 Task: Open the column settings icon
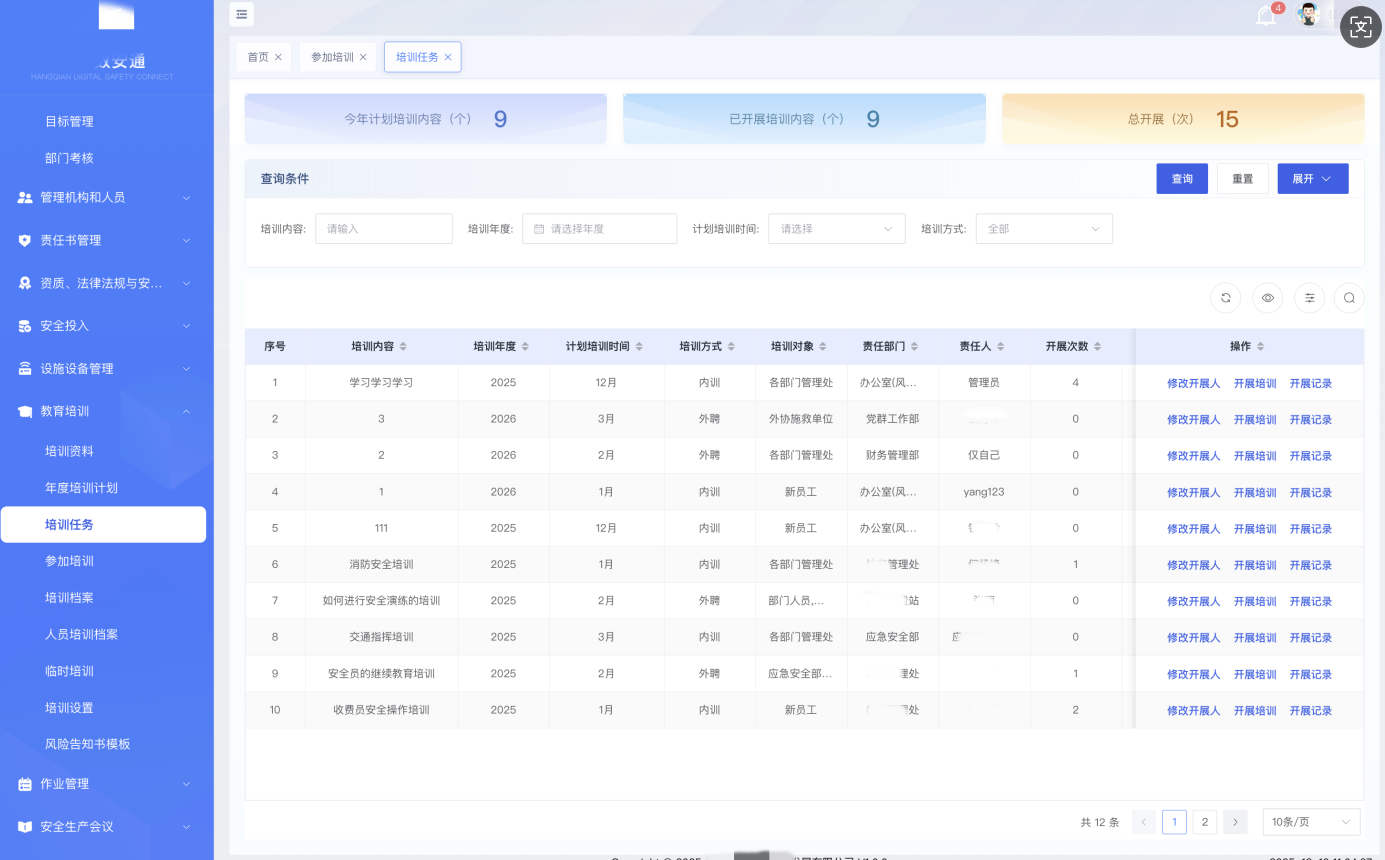pos(1309,297)
